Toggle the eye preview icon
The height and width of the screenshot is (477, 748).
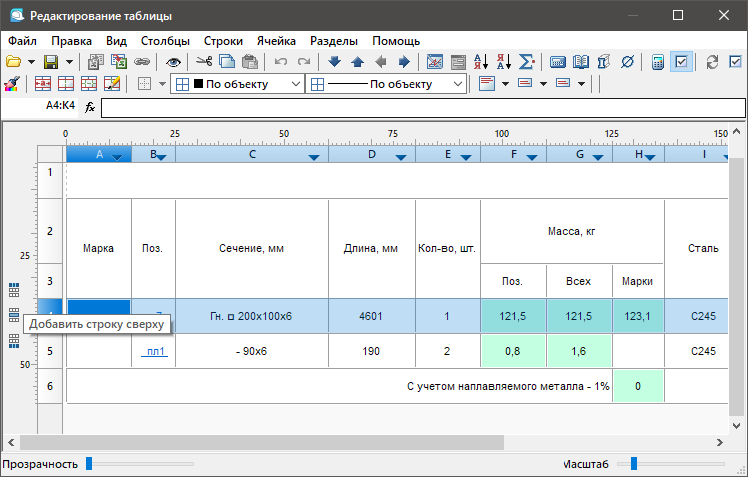[173, 62]
